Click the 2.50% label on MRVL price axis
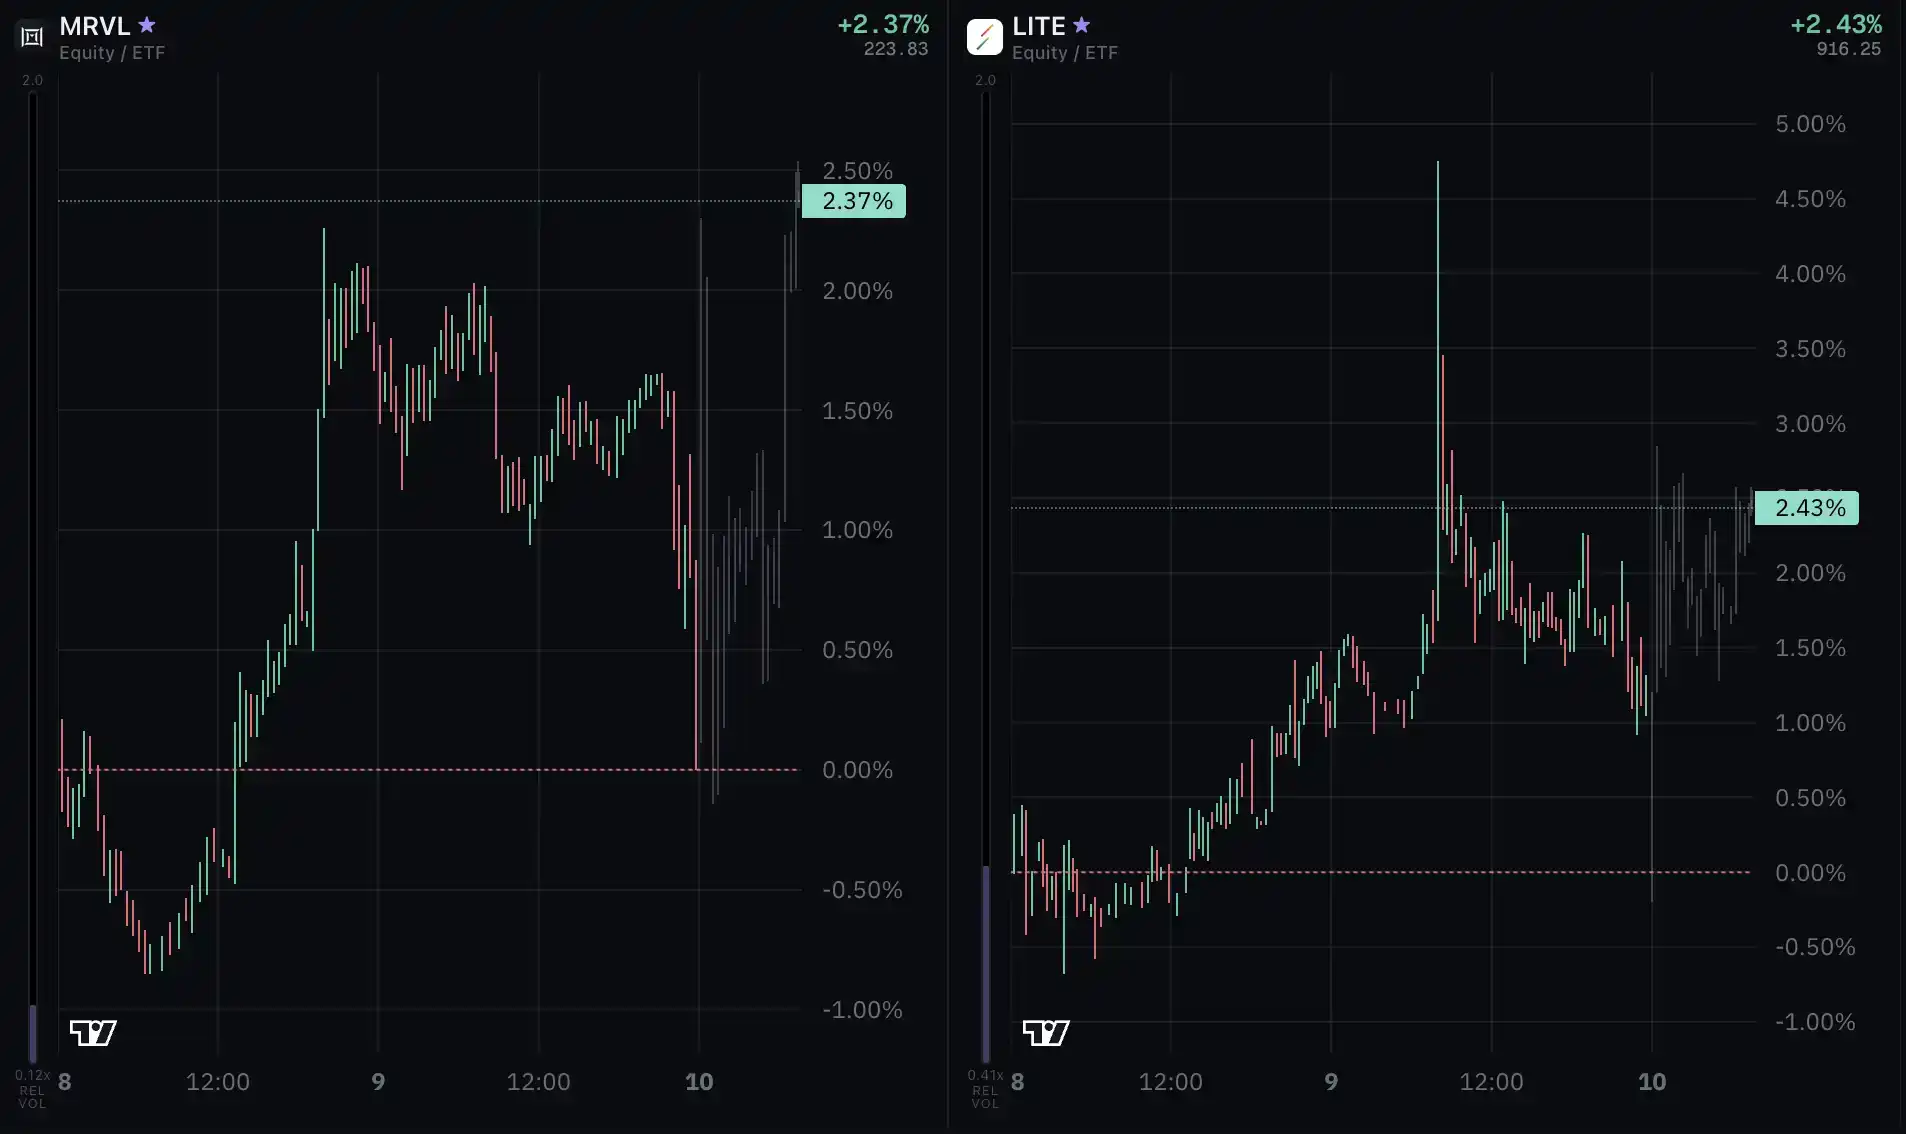The image size is (1906, 1134). click(858, 171)
